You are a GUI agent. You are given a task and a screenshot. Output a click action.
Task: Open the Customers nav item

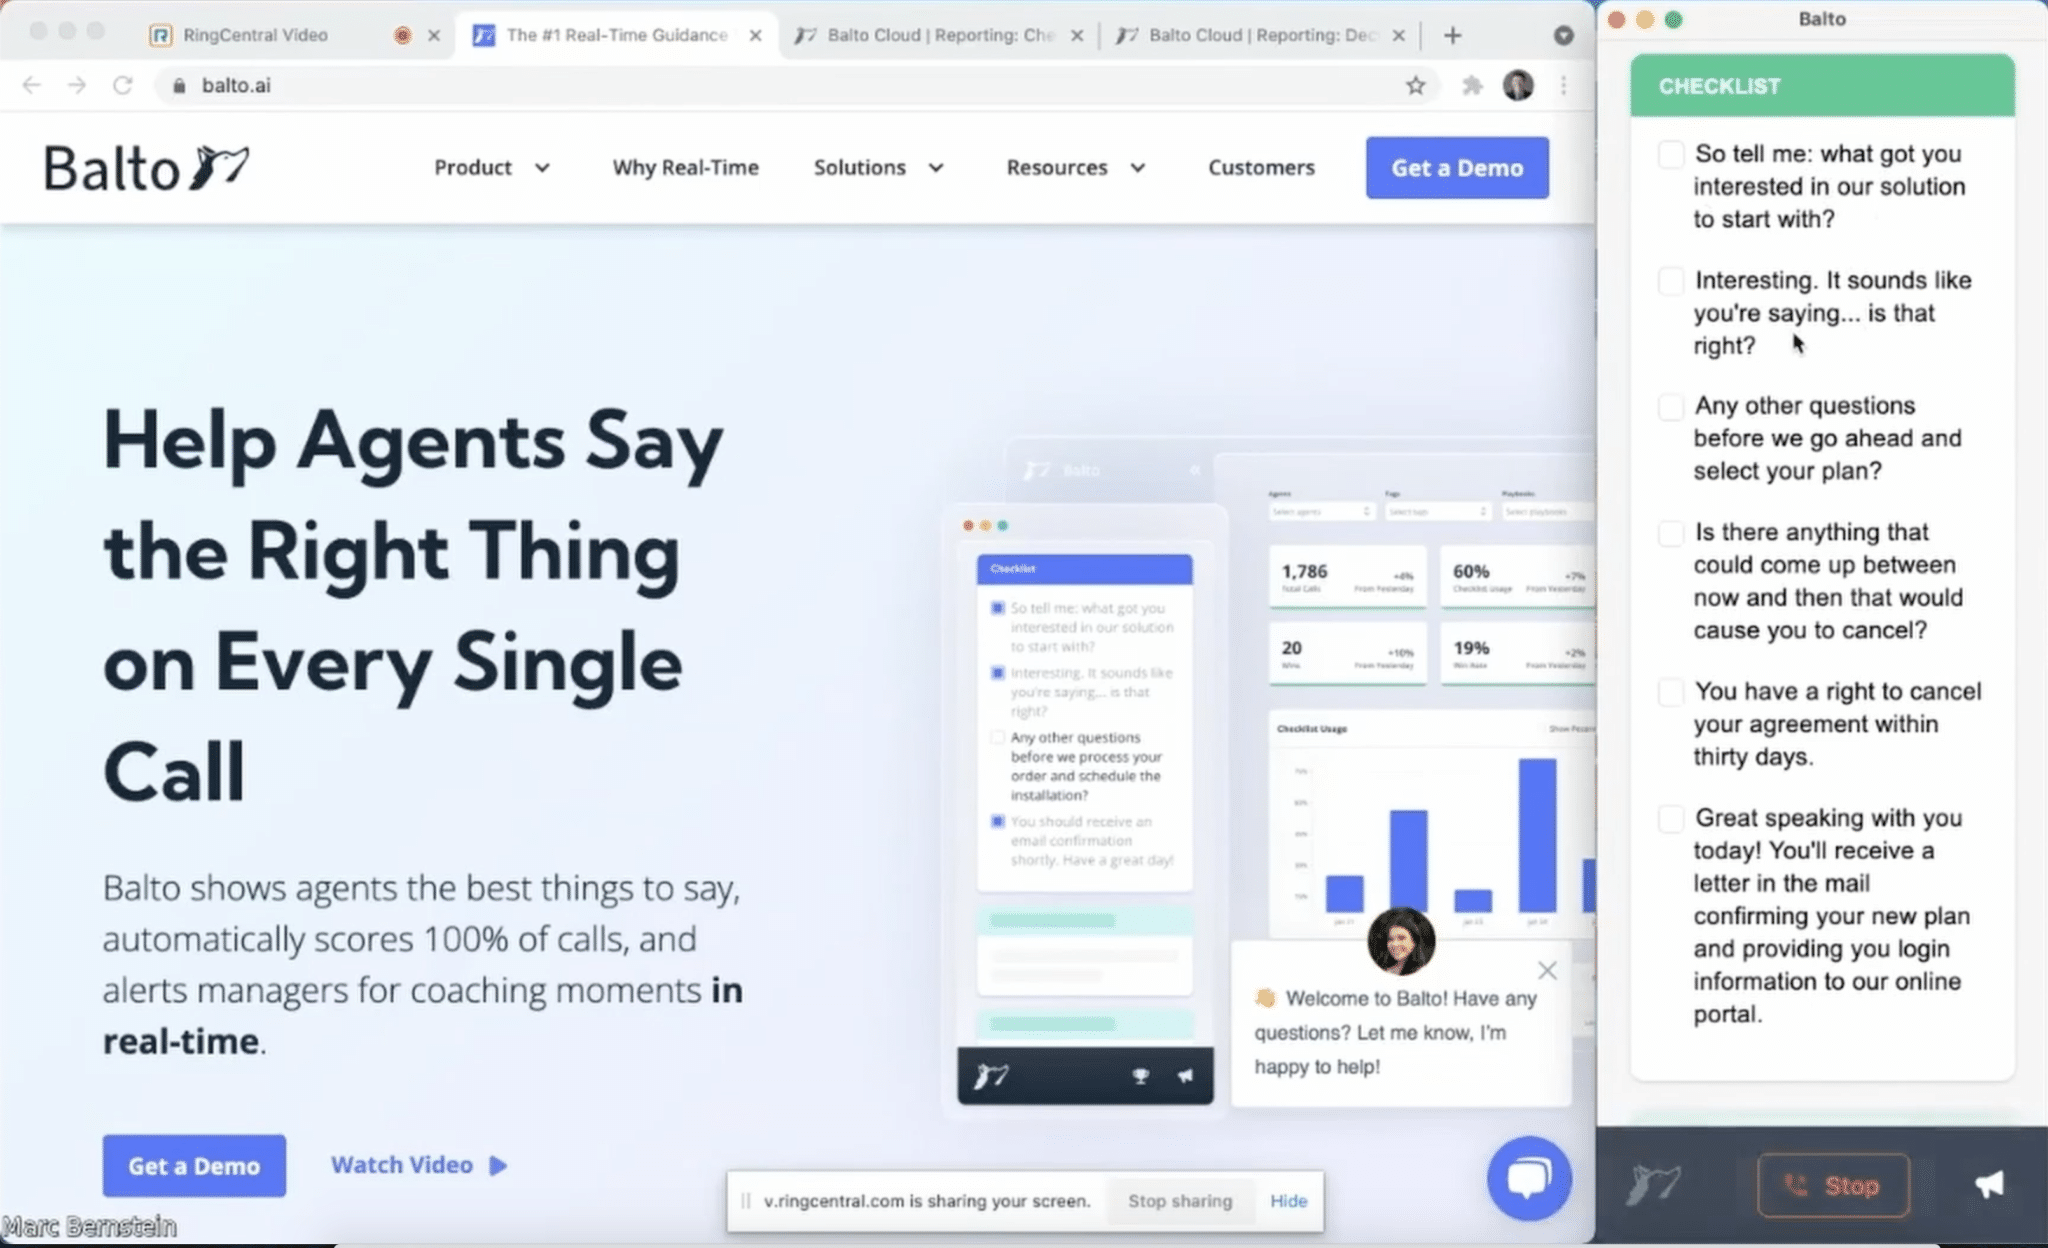coord(1261,167)
